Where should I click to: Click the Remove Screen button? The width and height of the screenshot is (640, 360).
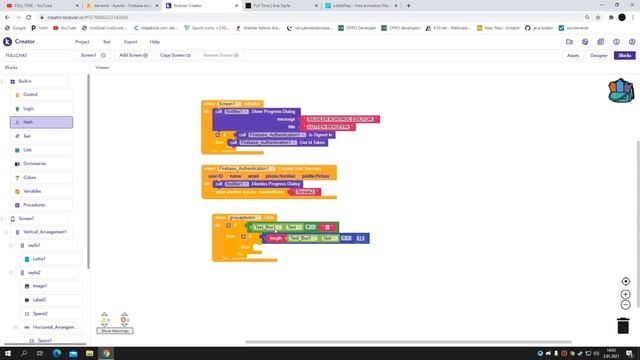(221, 55)
